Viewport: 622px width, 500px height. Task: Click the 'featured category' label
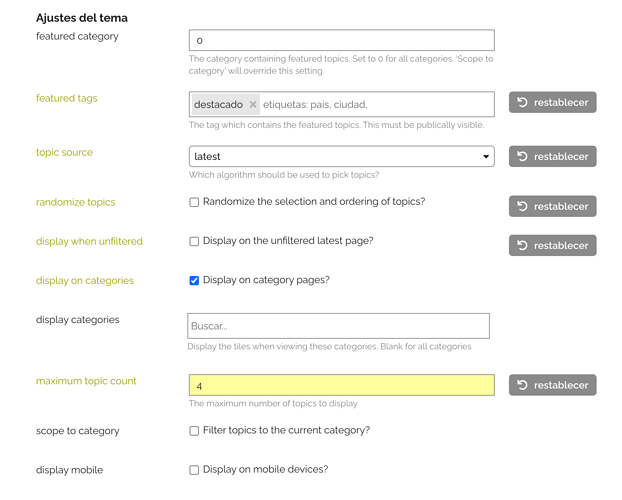pos(77,36)
